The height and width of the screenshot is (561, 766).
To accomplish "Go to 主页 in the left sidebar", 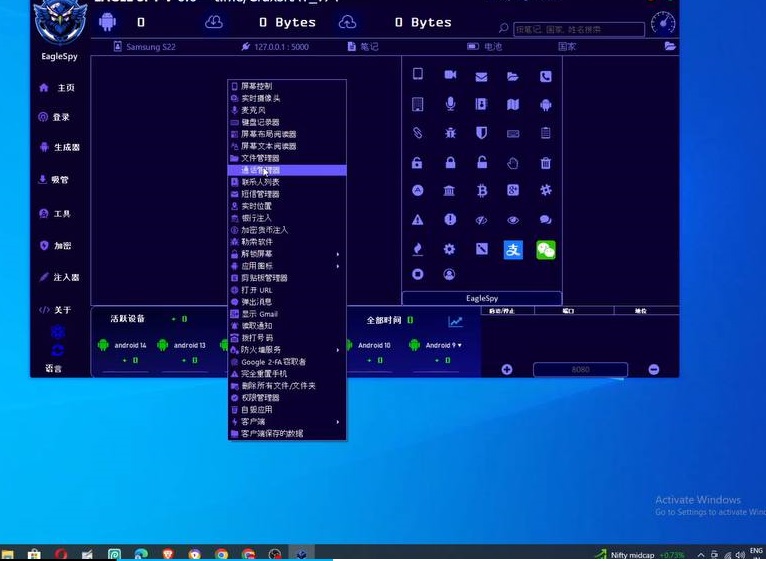I will coord(58,88).
